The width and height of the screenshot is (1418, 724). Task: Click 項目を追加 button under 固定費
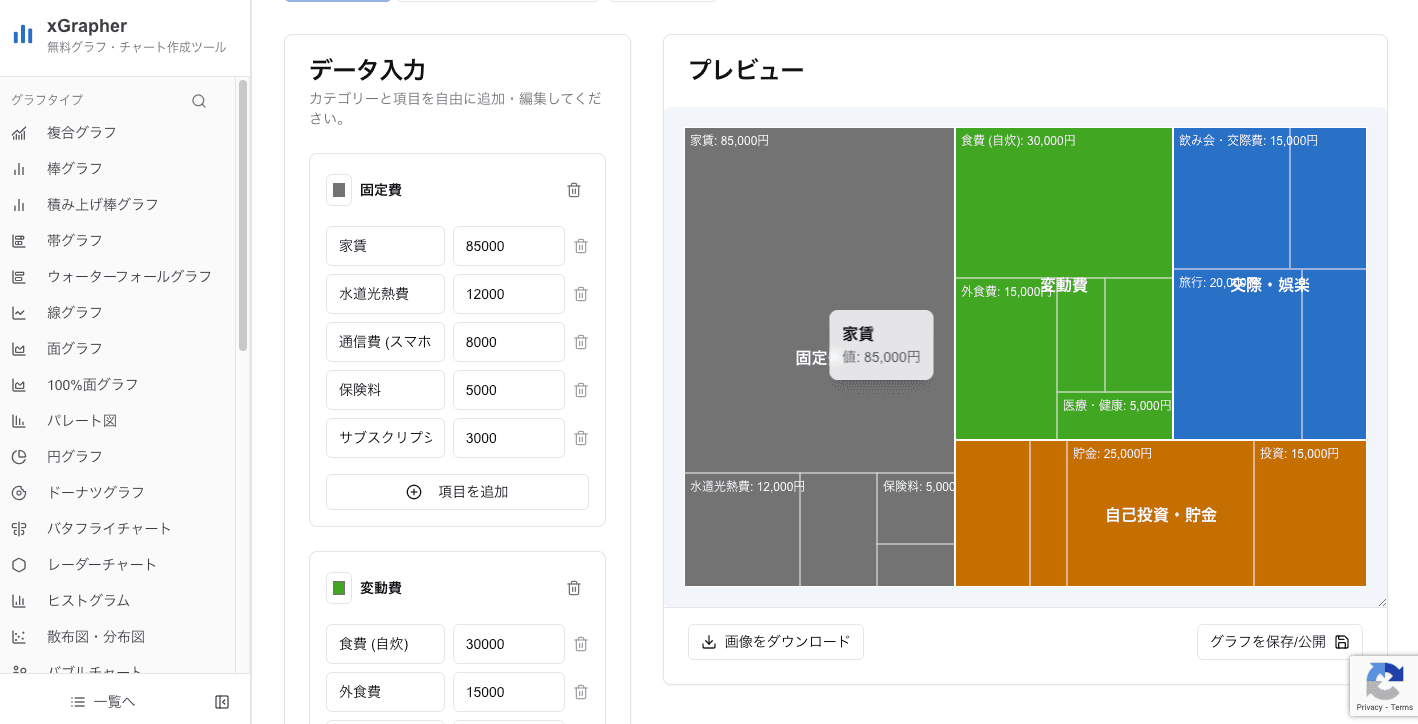[457, 492]
